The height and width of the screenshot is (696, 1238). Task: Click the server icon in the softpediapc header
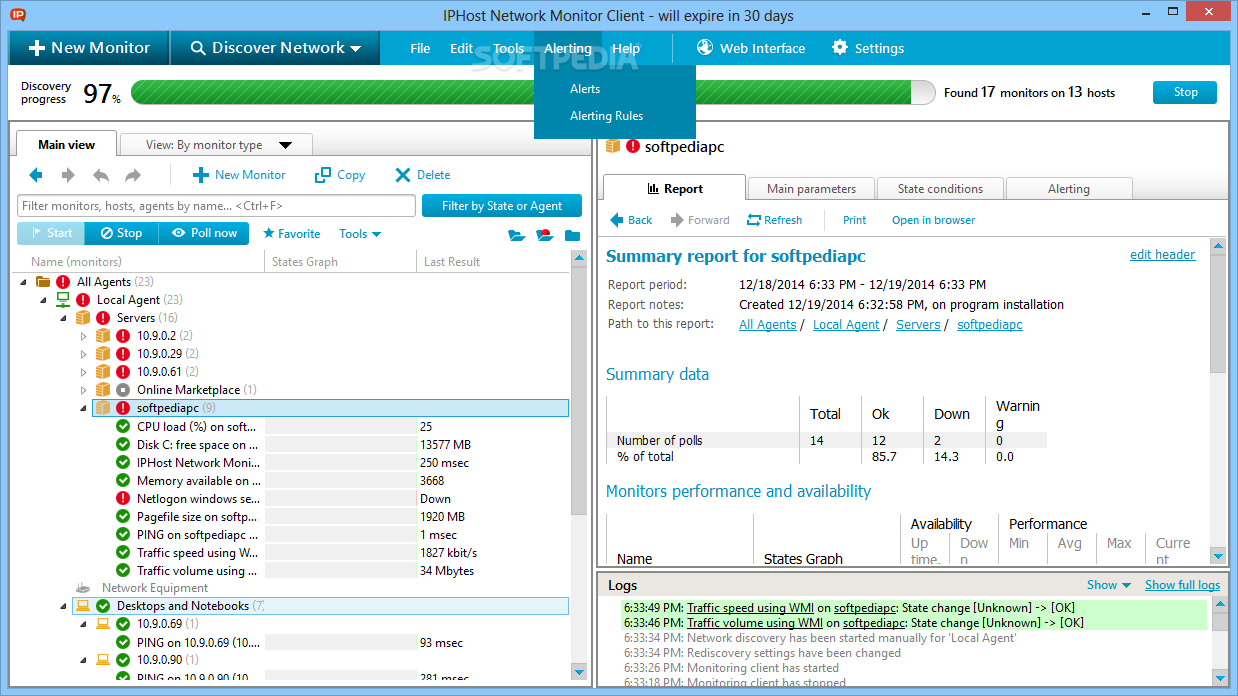[x=613, y=146]
